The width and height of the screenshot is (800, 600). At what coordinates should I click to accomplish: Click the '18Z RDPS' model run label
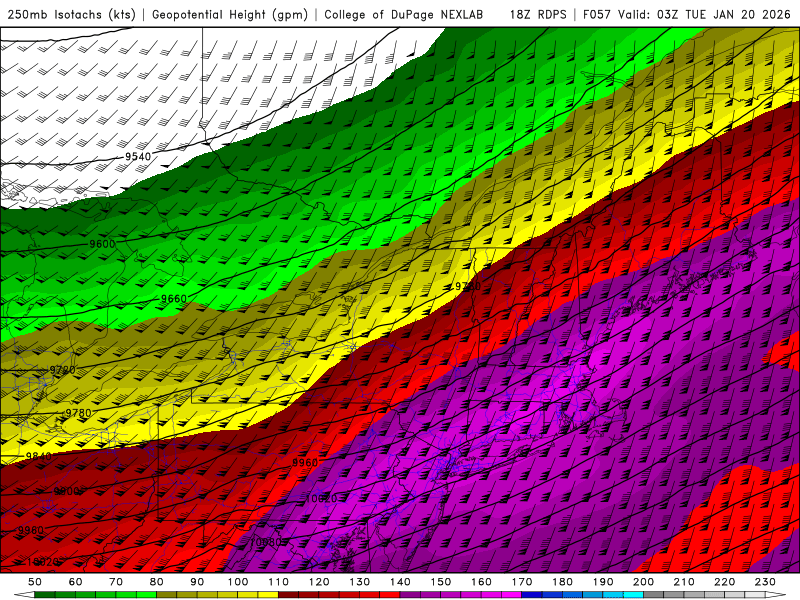[x=538, y=14]
